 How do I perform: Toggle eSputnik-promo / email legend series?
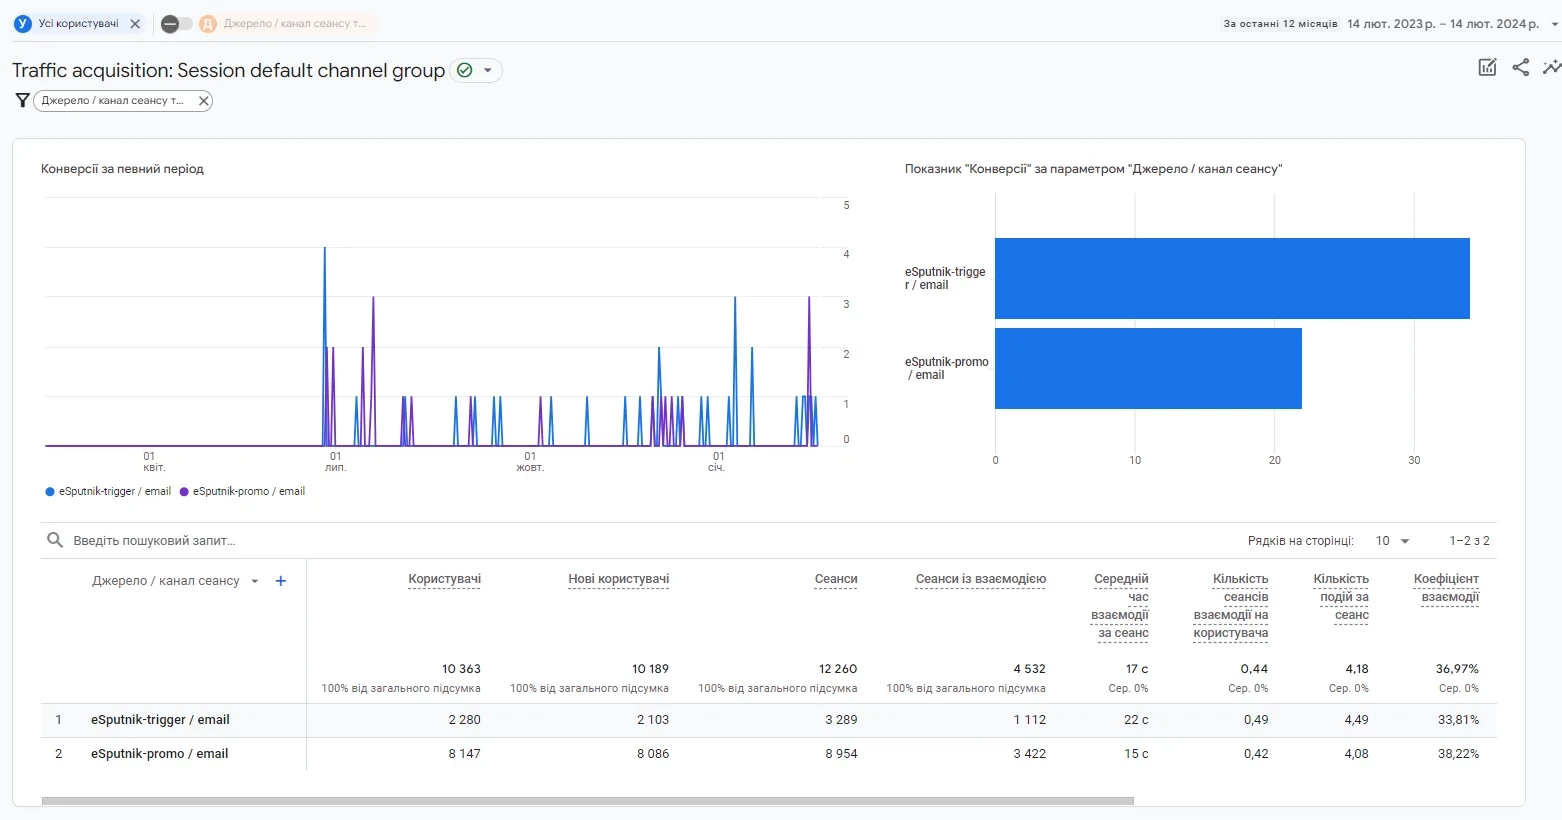242,492
